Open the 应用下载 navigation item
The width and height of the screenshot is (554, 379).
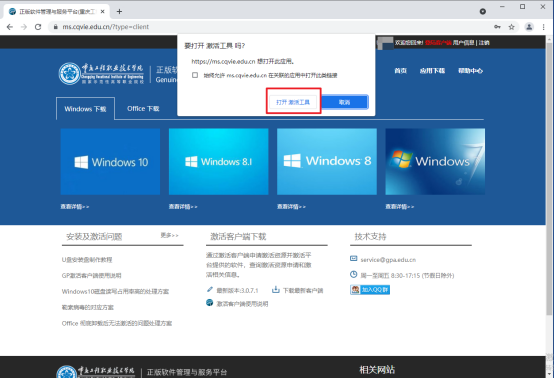[432, 71]
